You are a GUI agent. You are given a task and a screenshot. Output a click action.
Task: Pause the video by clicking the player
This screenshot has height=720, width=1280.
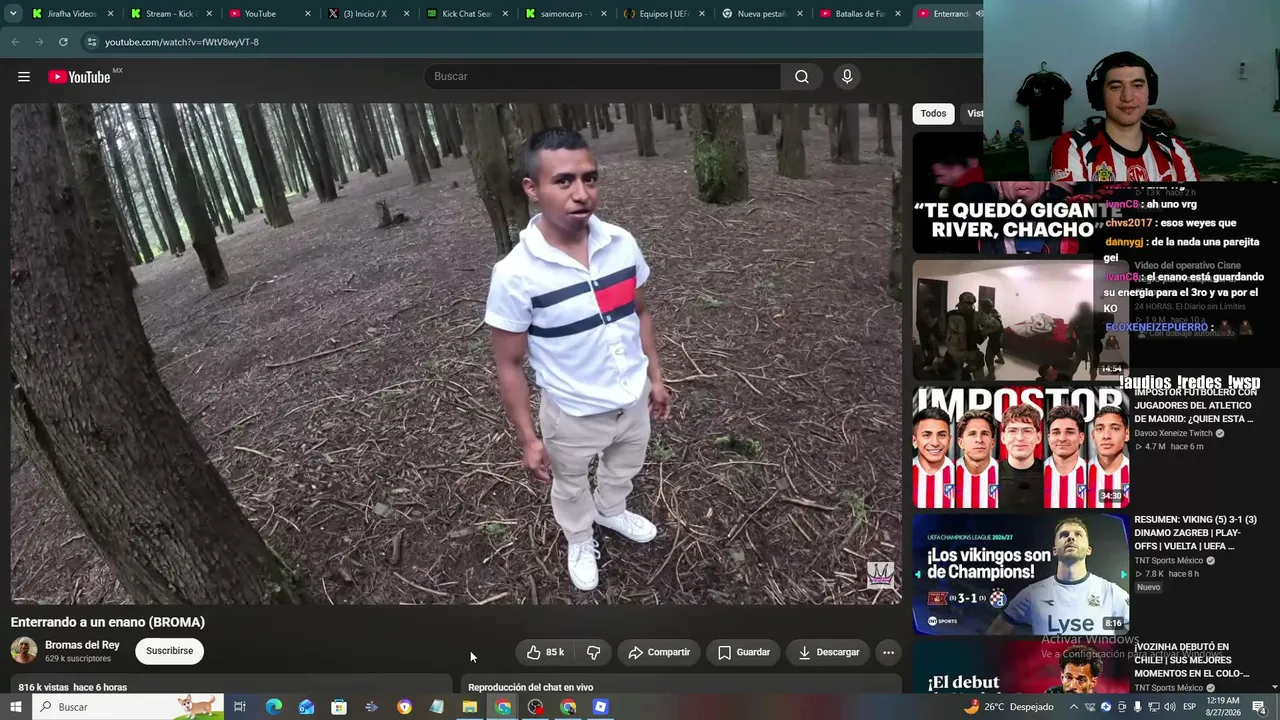(x=455, y=353)
